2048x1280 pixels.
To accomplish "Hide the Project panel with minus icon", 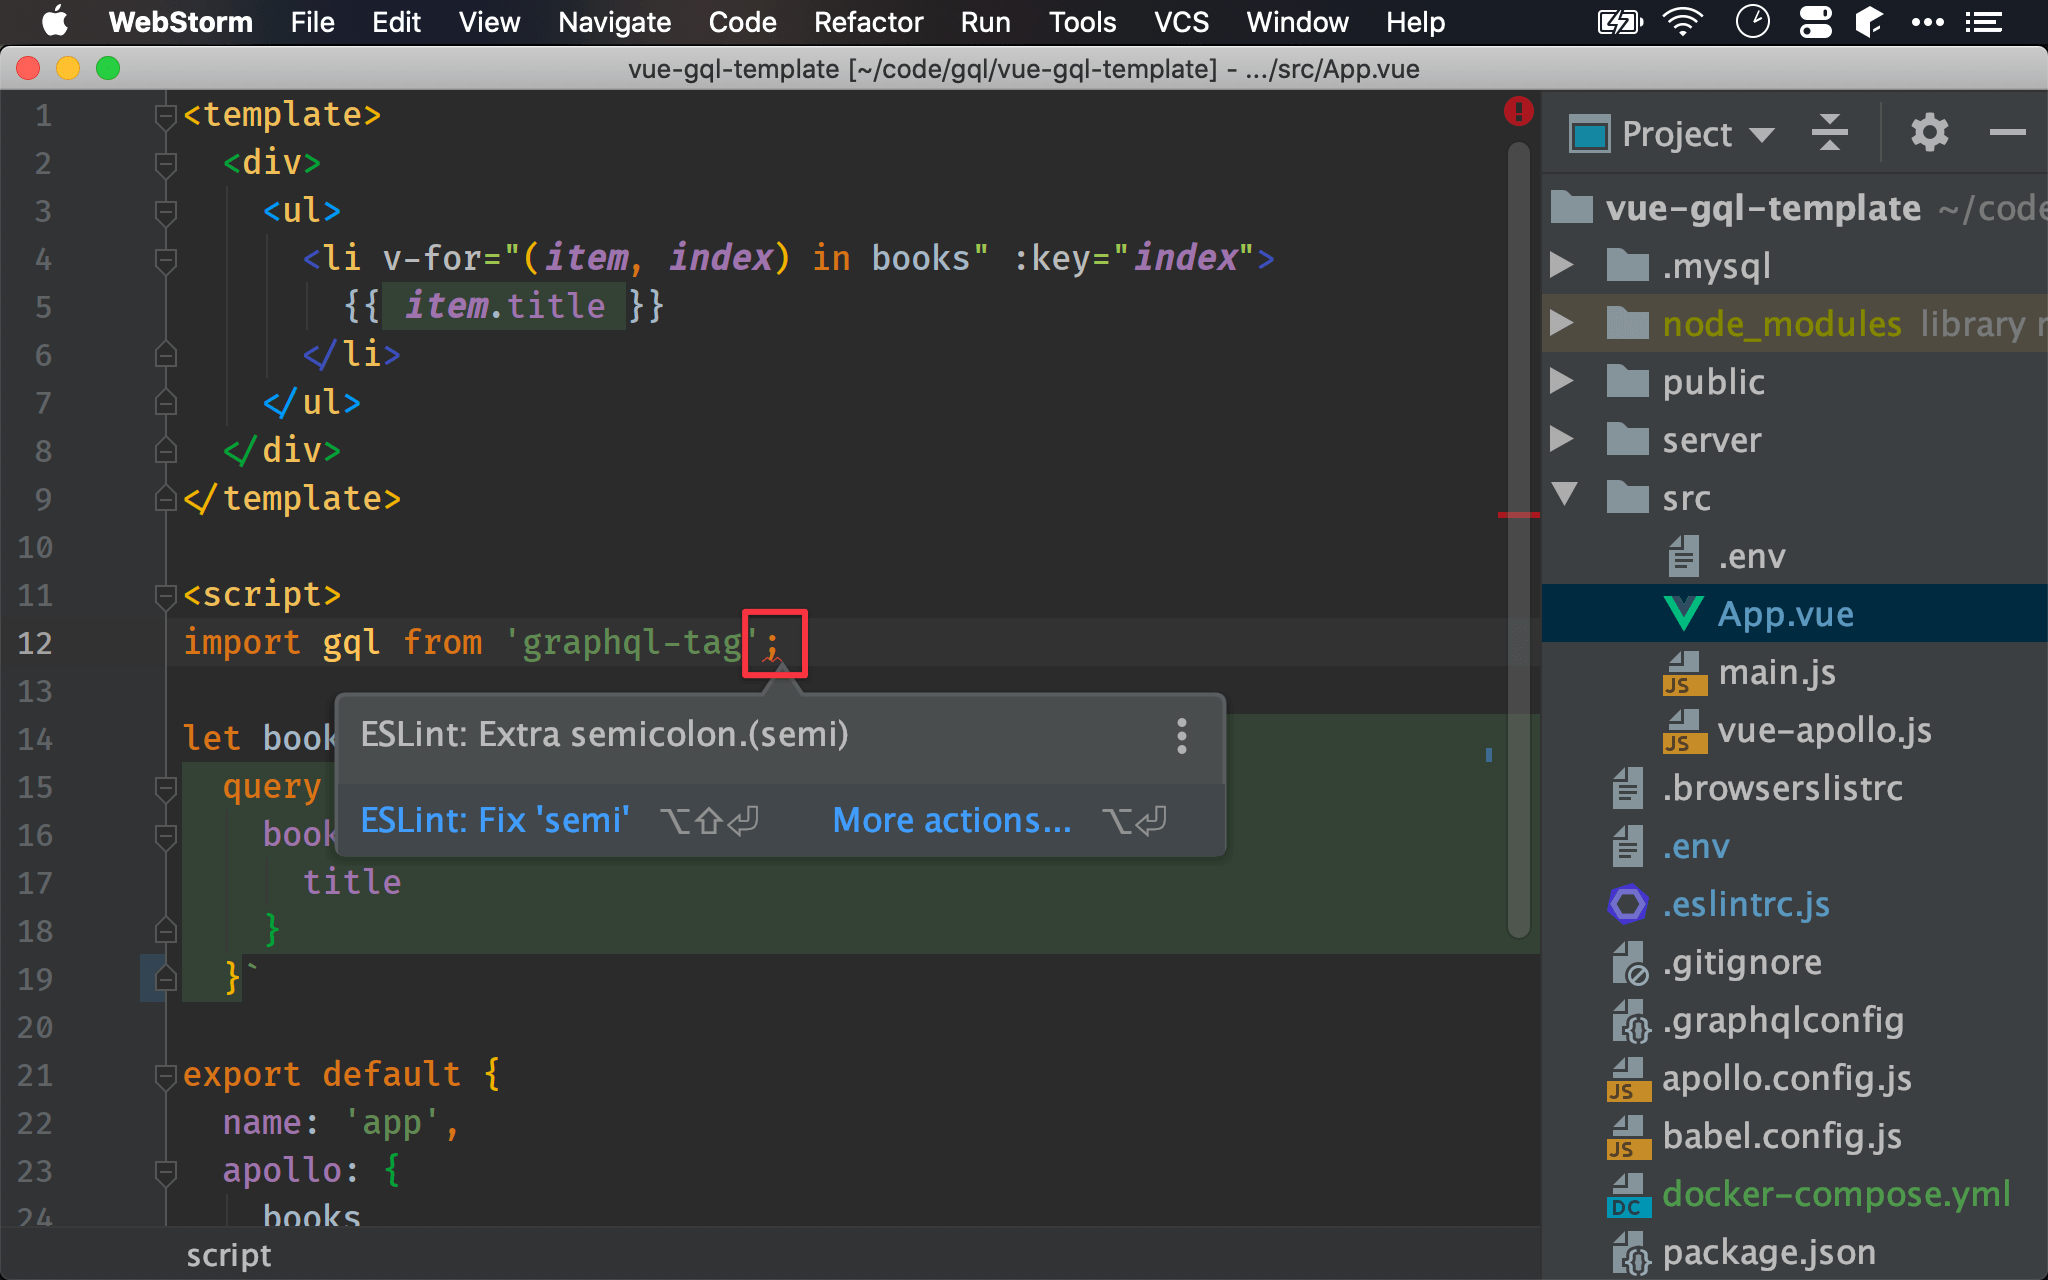I will (x=2007, y=133).
